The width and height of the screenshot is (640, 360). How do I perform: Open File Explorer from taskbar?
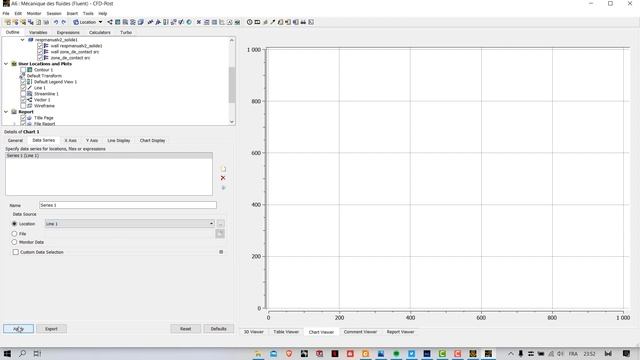258,353
